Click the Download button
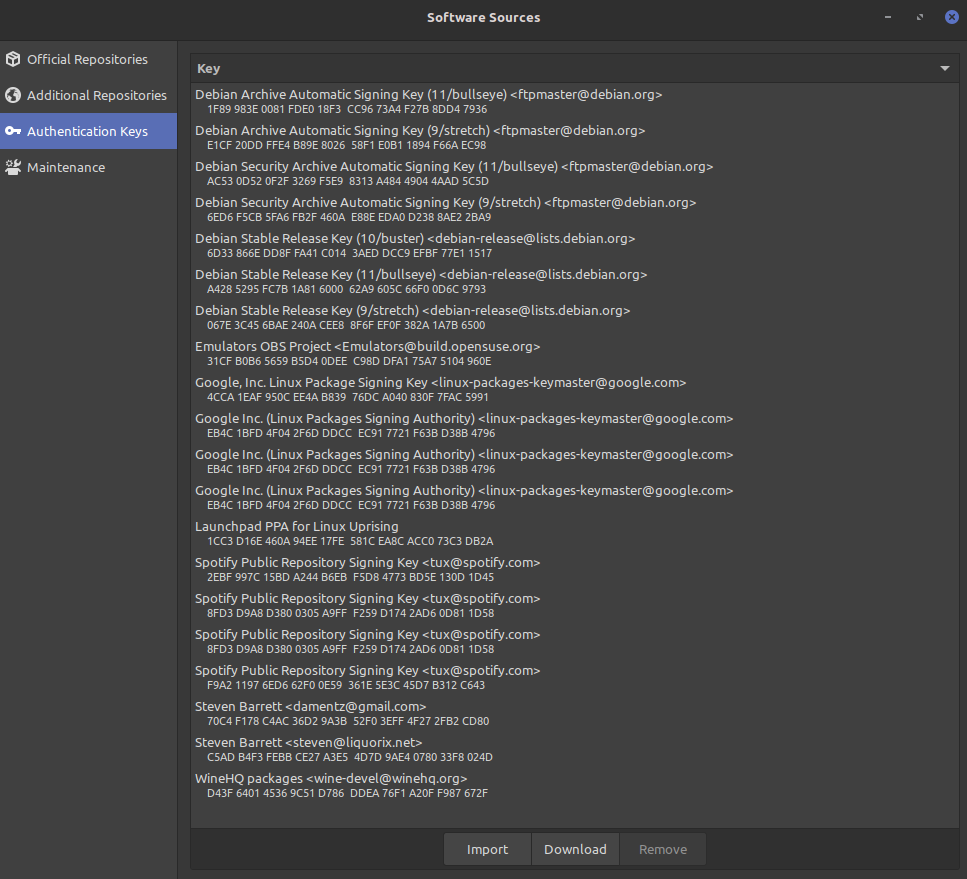This screenshot has height=879, width=967. 575,849
